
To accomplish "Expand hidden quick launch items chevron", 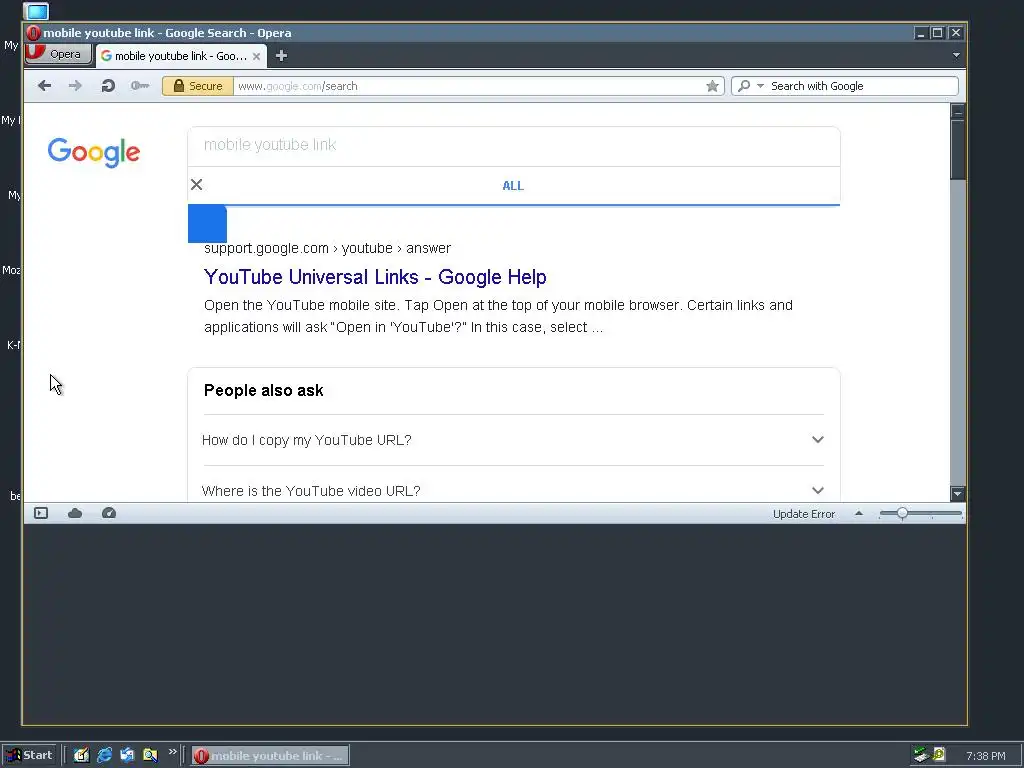I will (172, 752).
